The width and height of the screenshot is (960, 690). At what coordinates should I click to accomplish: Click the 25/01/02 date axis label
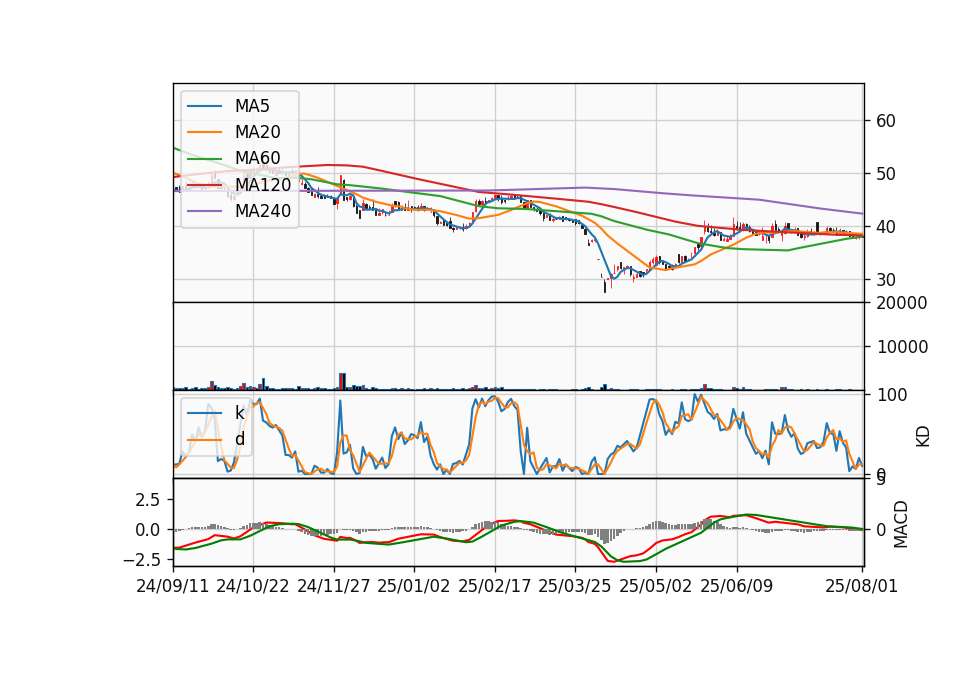(x=414, y=586)
